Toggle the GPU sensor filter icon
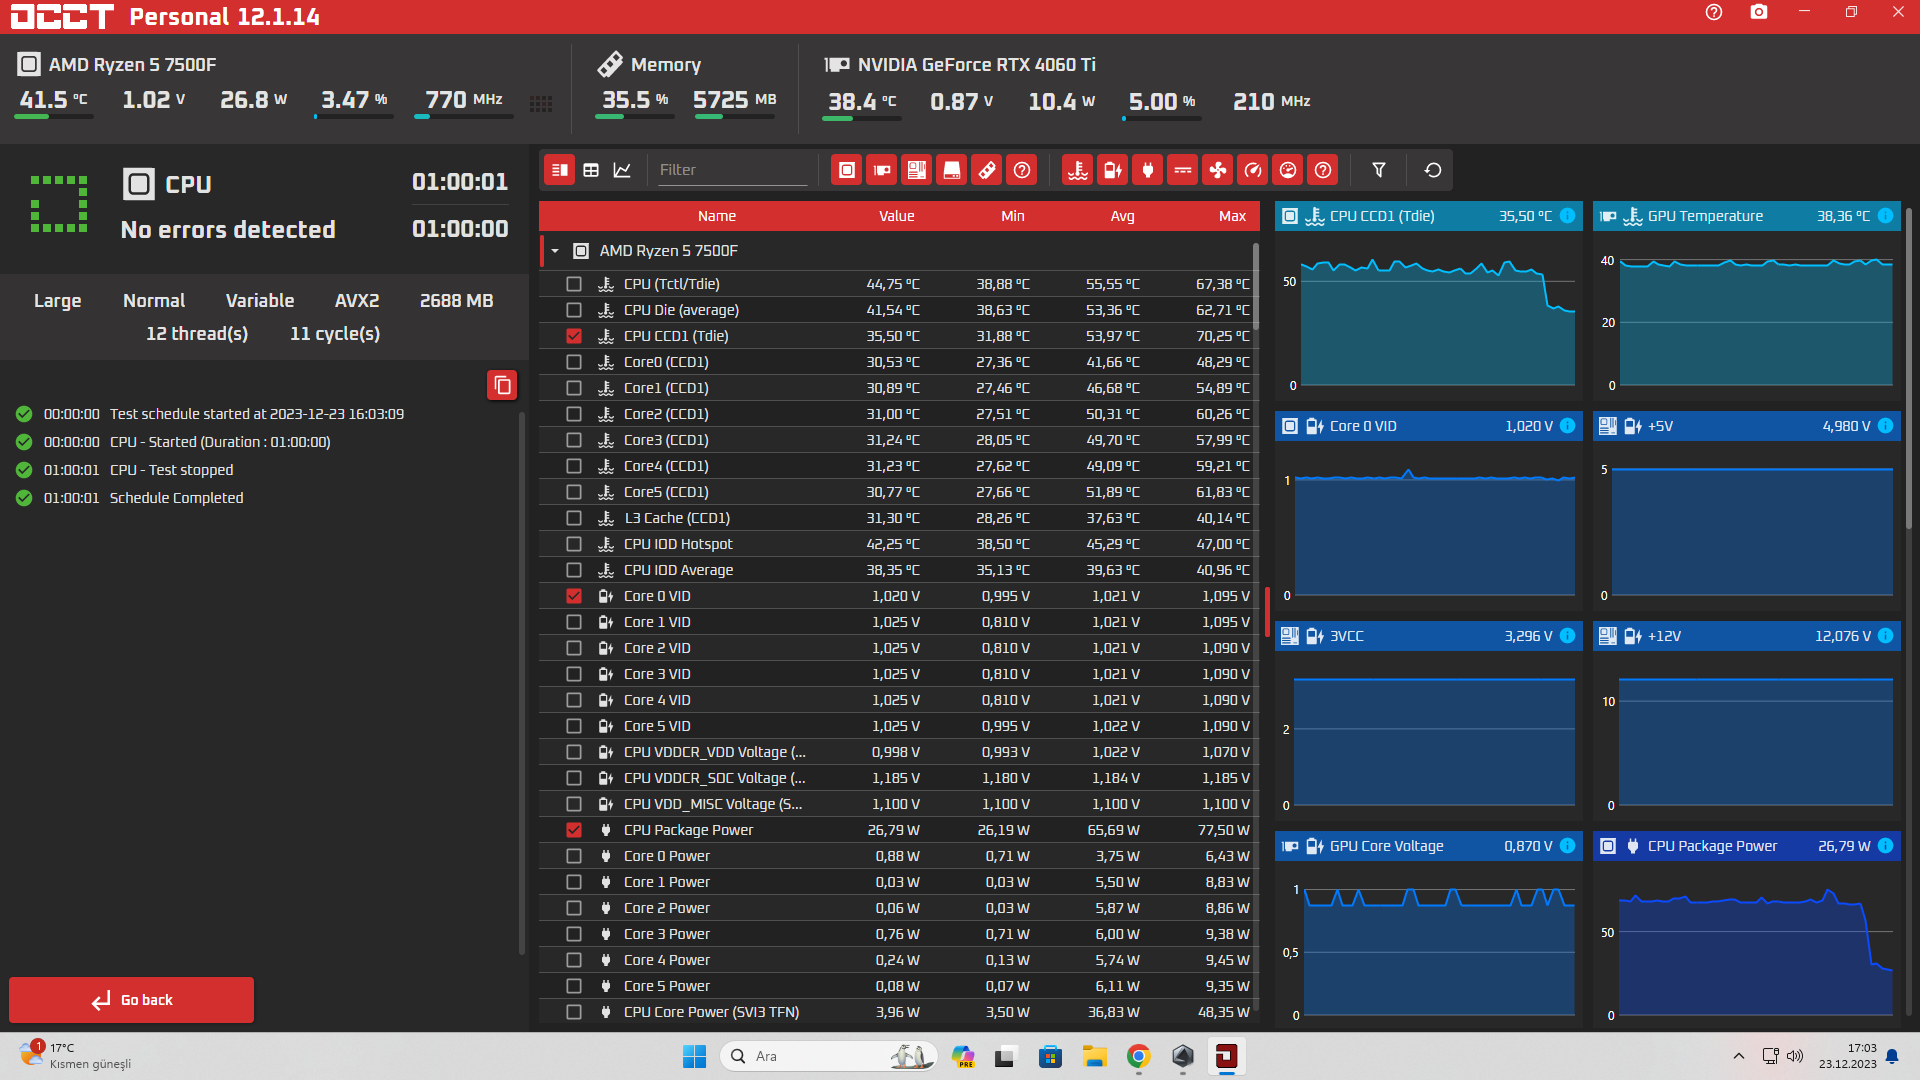This screenshot has width=1920, height=1080. click(881, 170)
